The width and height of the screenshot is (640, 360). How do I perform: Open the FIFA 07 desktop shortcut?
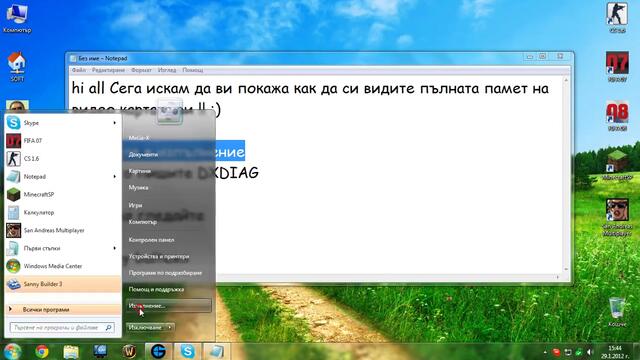click(x=617, y=67)
